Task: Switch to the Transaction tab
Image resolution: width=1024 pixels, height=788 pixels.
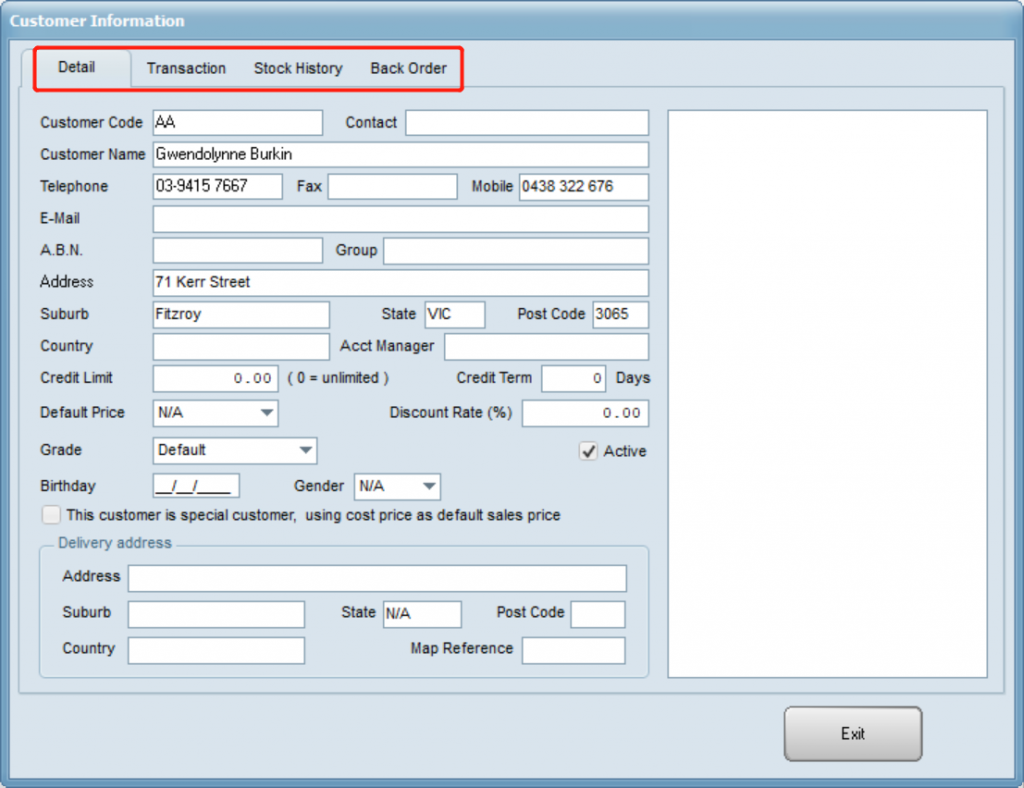Action: coord(186,68)
